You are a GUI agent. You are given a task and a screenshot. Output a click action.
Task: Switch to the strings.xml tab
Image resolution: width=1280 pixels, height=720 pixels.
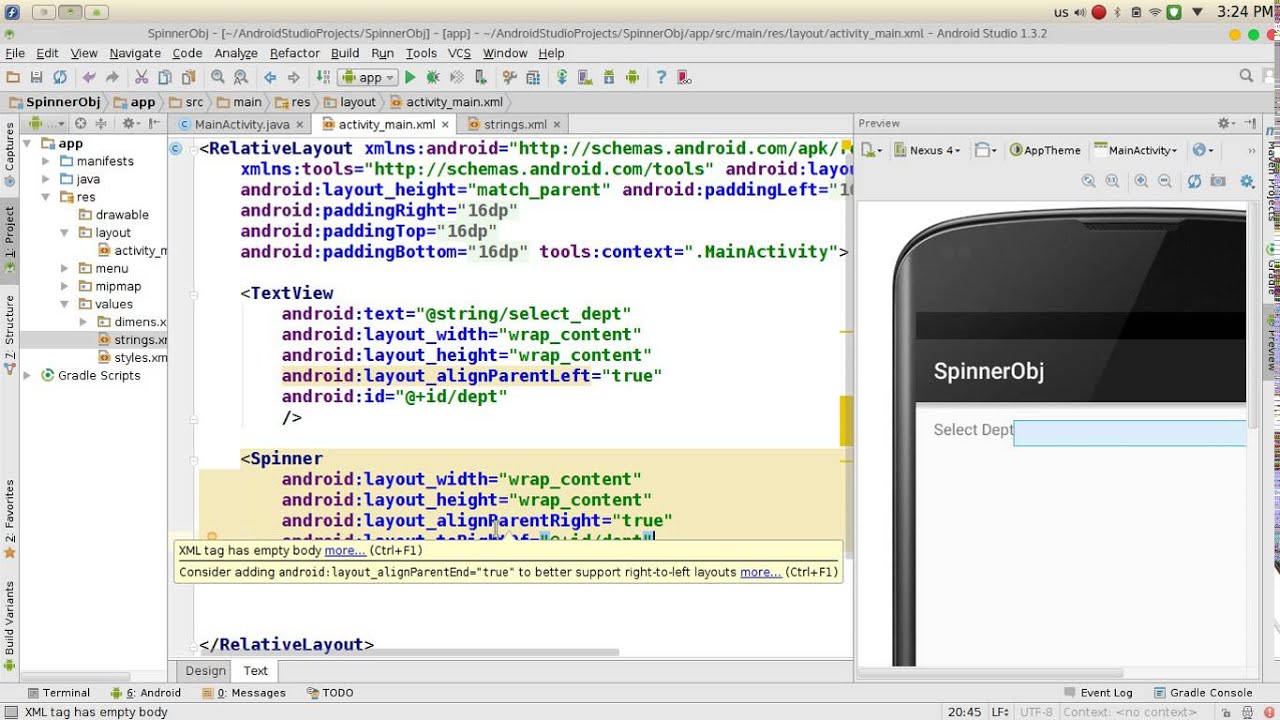[515, 124]
